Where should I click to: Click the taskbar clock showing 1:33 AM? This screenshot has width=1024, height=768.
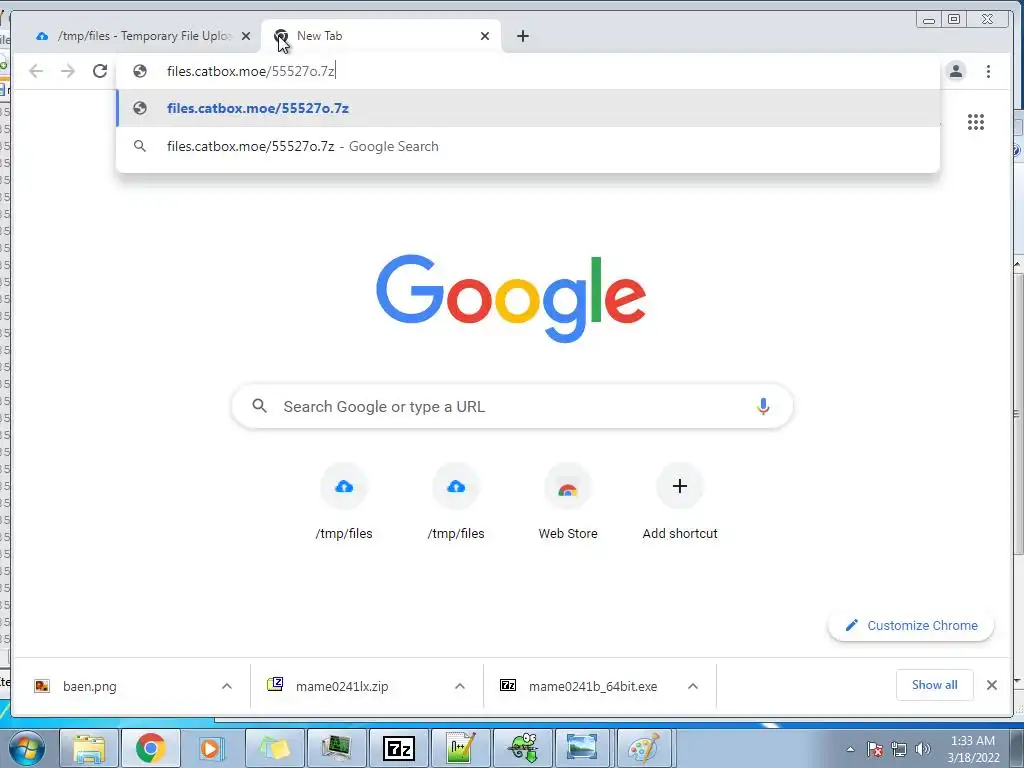click(x=973, y=749)
